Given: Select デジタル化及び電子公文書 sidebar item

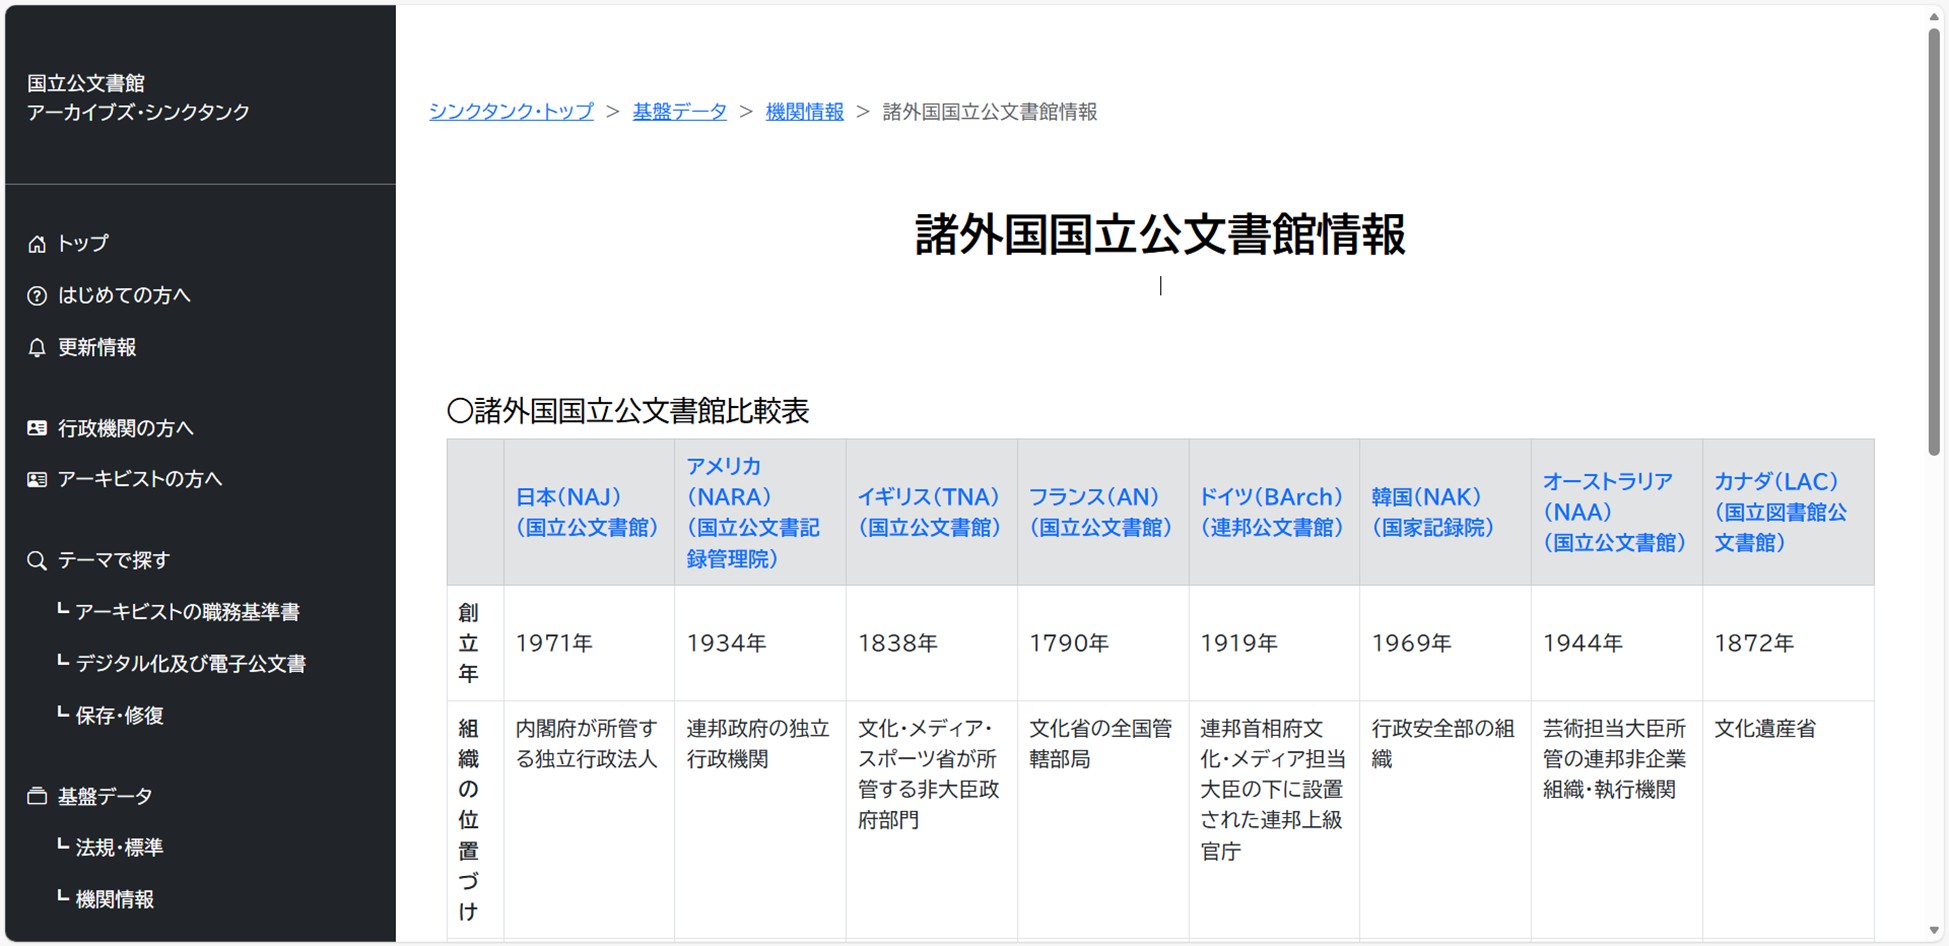Looking at the screenshot, I should coord(190,664).
